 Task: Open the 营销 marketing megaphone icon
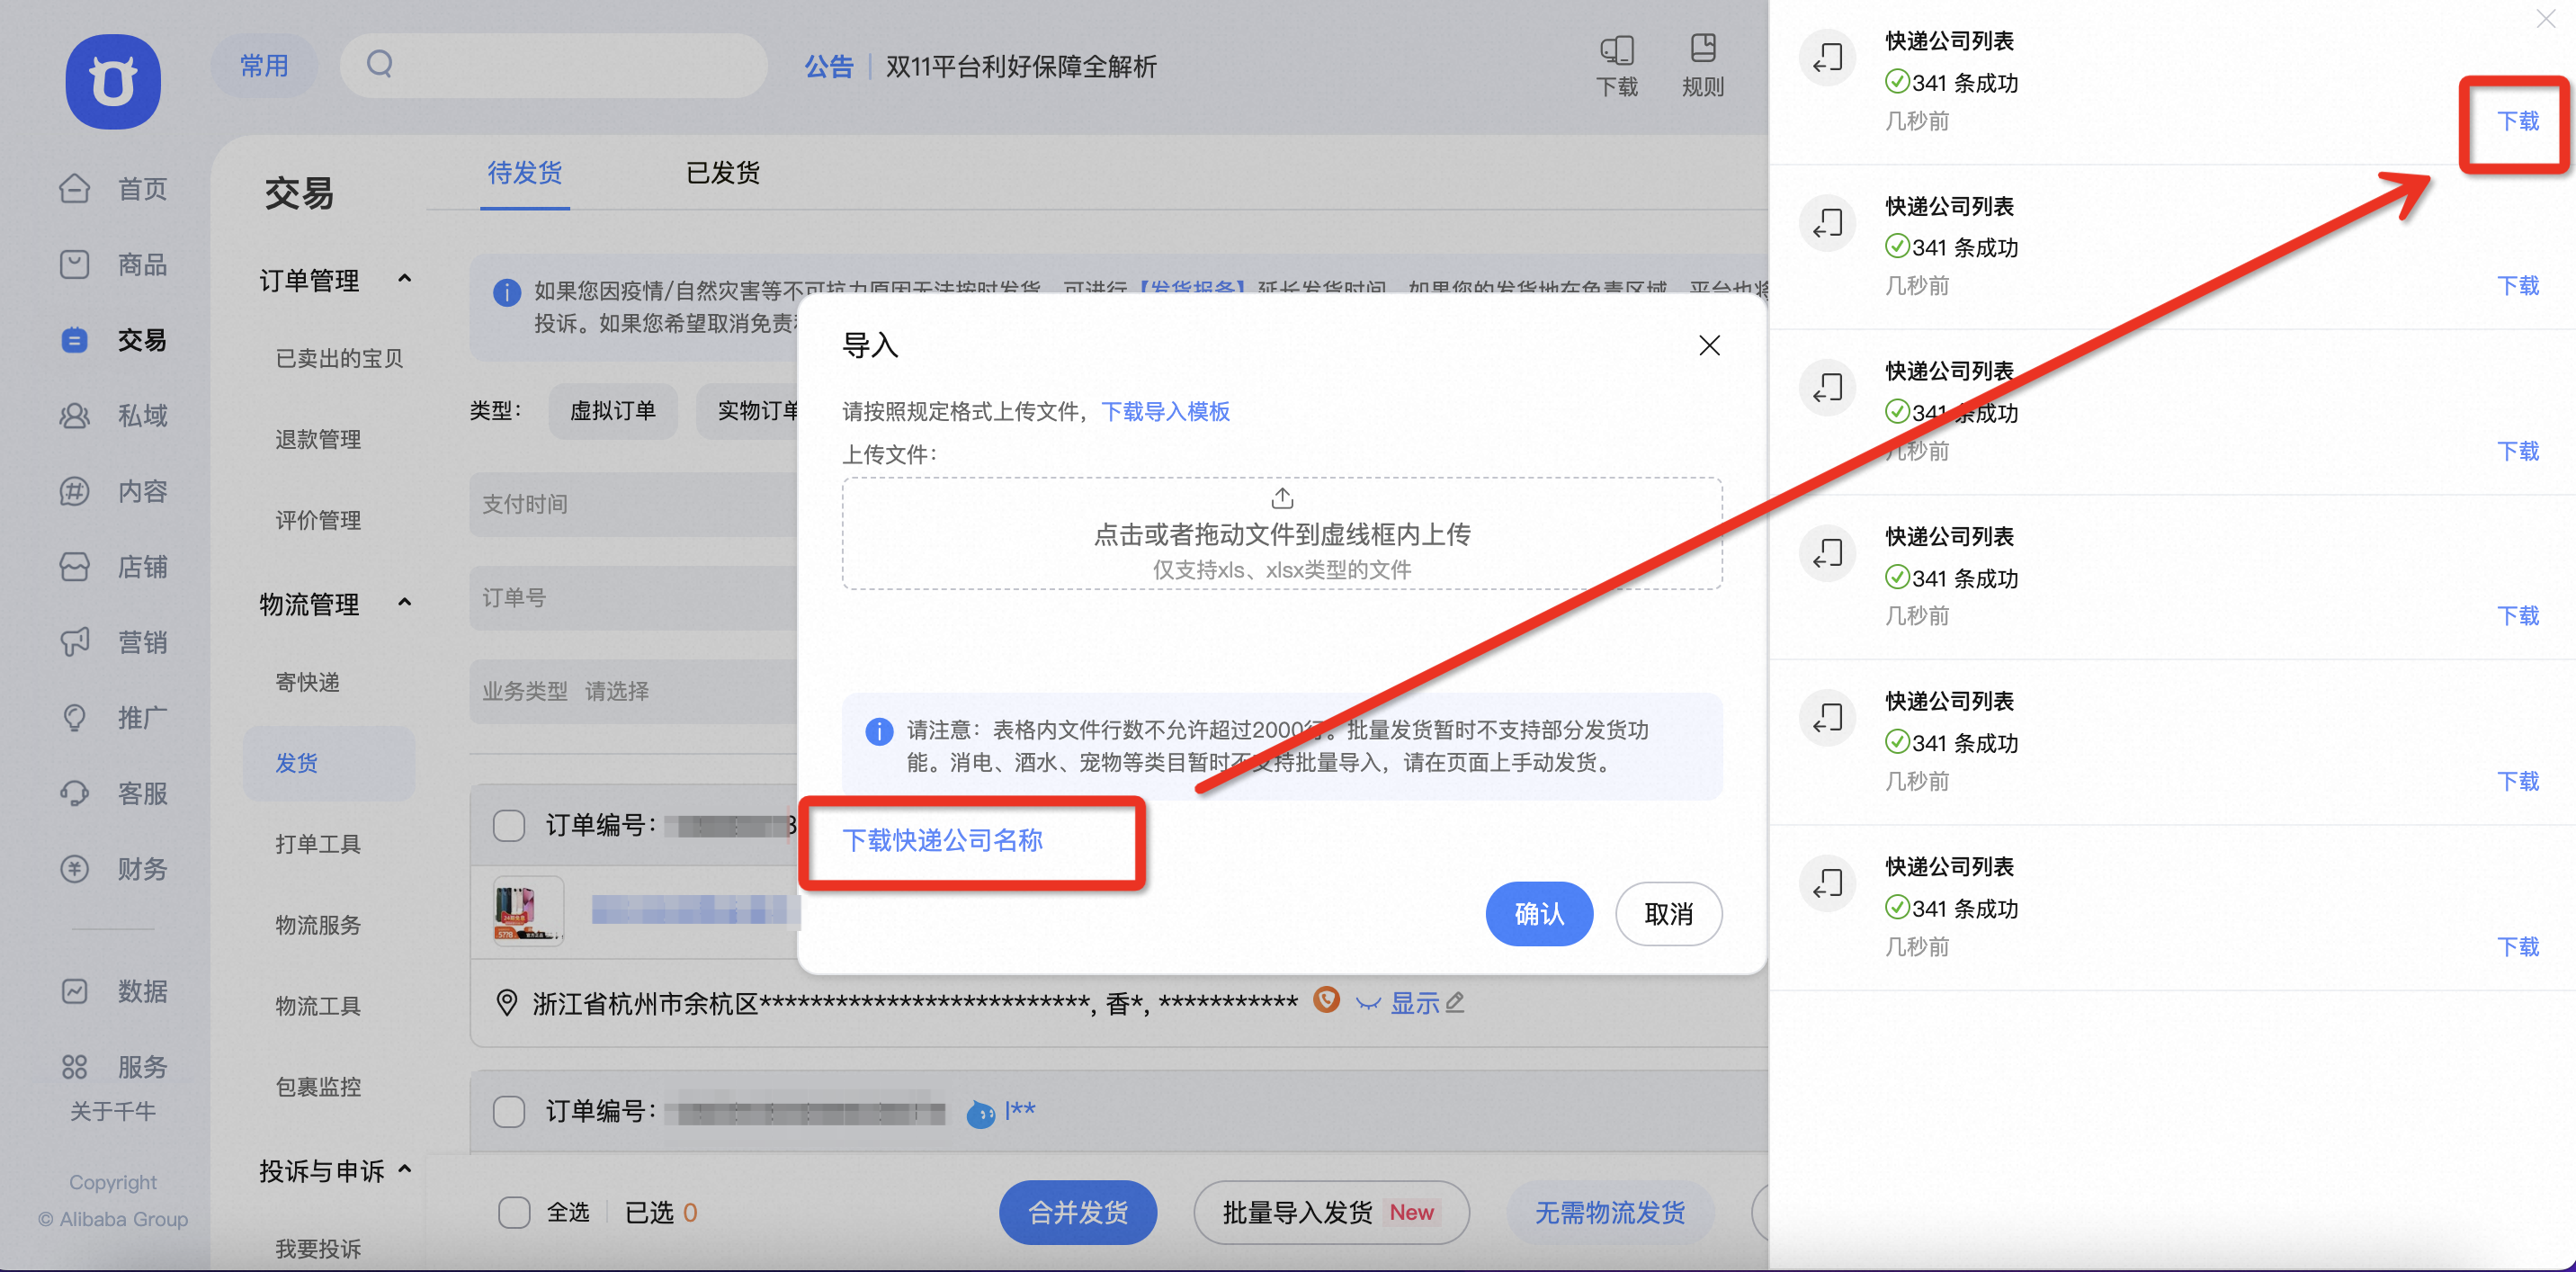pos(75,642)
